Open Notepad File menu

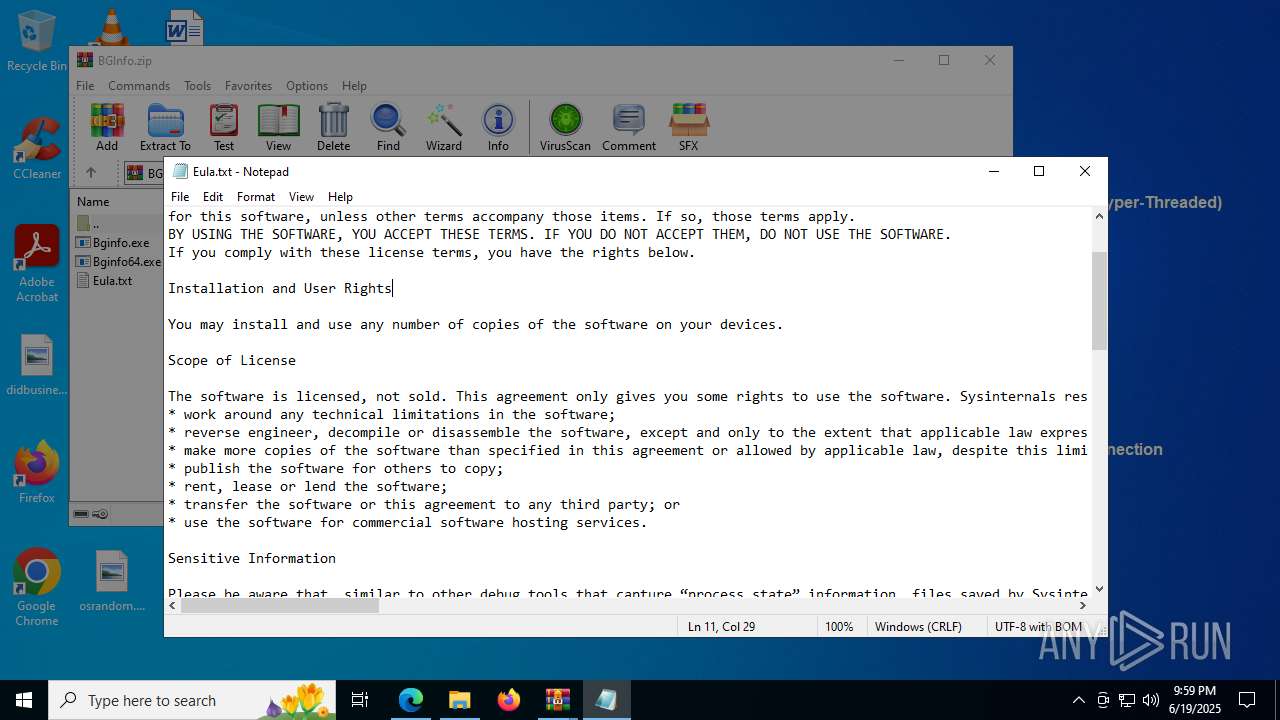[180, 197]
